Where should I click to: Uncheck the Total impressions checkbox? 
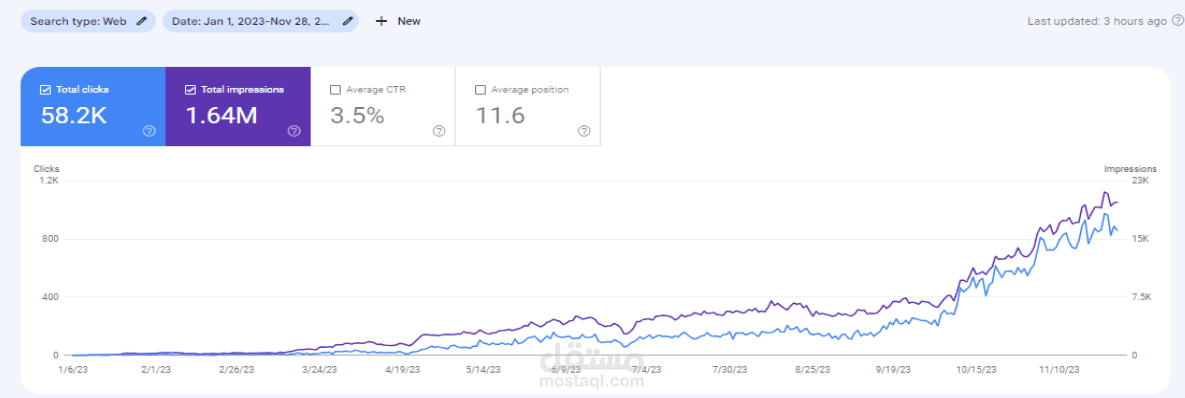pos(190,90)
